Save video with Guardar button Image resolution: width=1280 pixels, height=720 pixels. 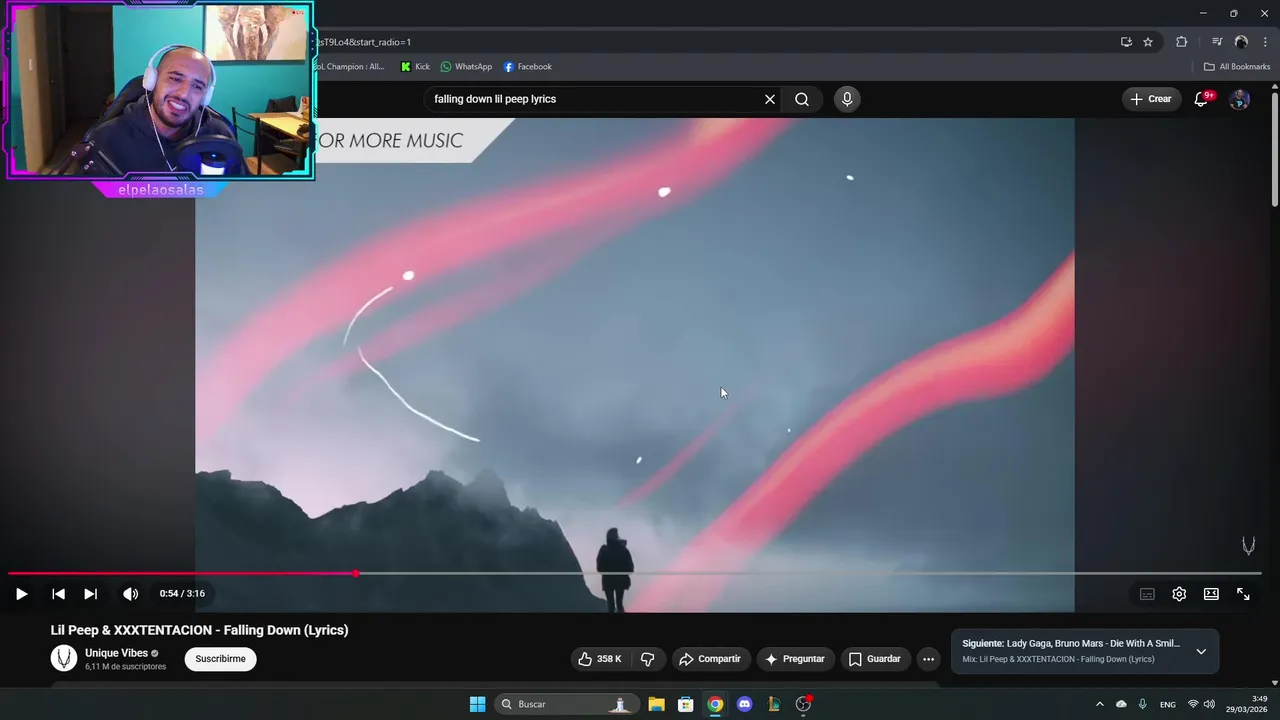[x=875, y=659]
